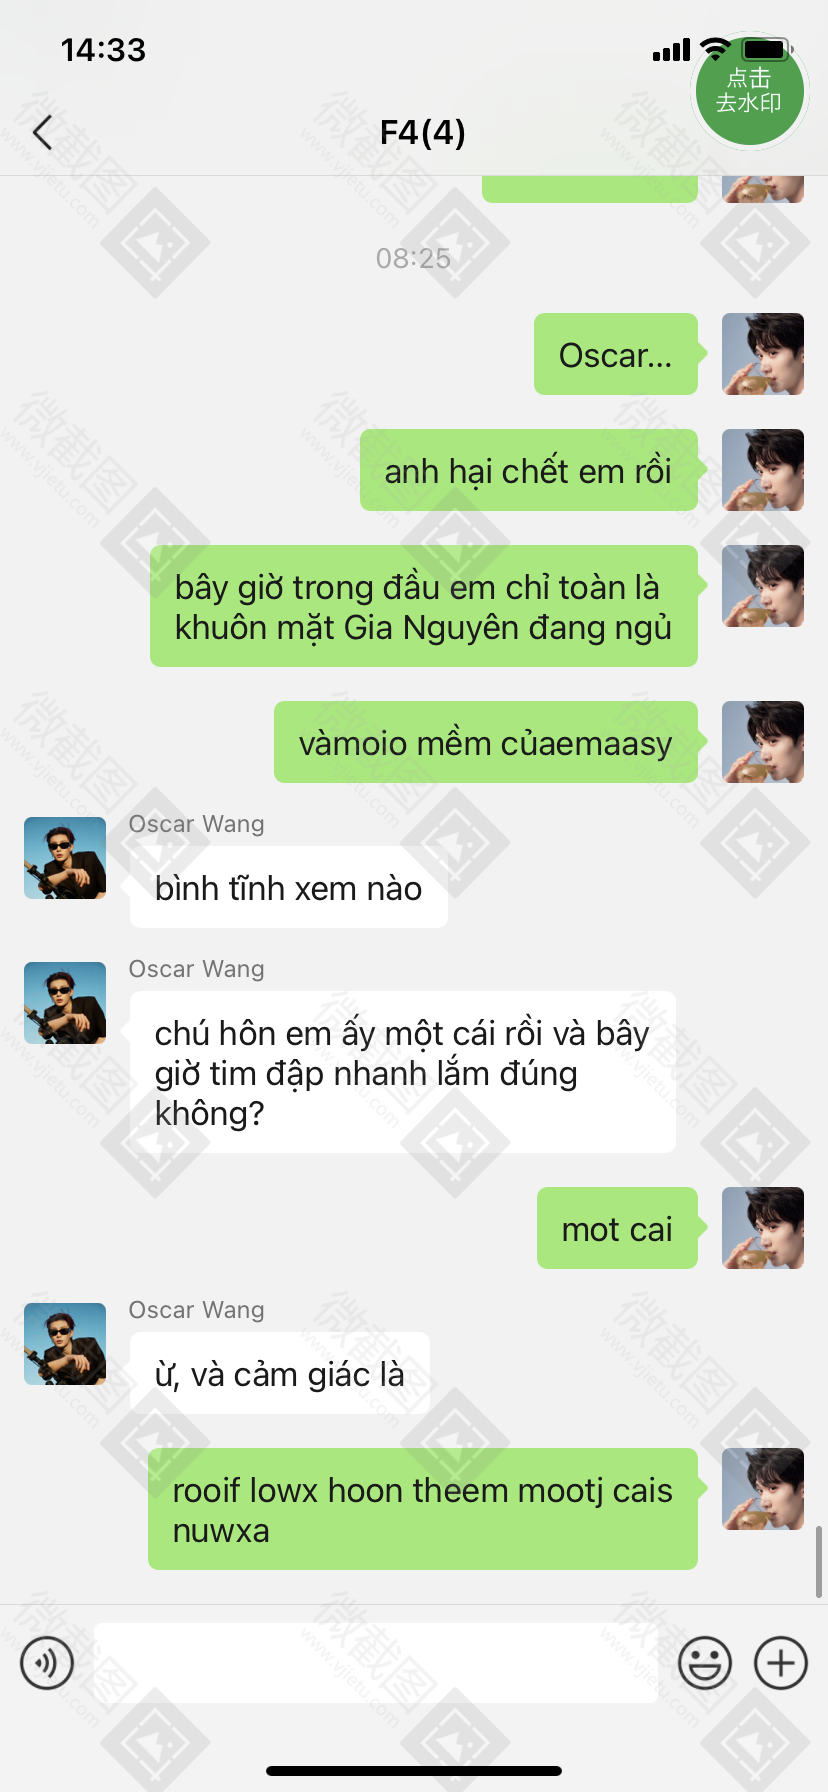828x1792 pixels.
Task: Click the chat scrollbar indicator
Action: (820, 1561)
